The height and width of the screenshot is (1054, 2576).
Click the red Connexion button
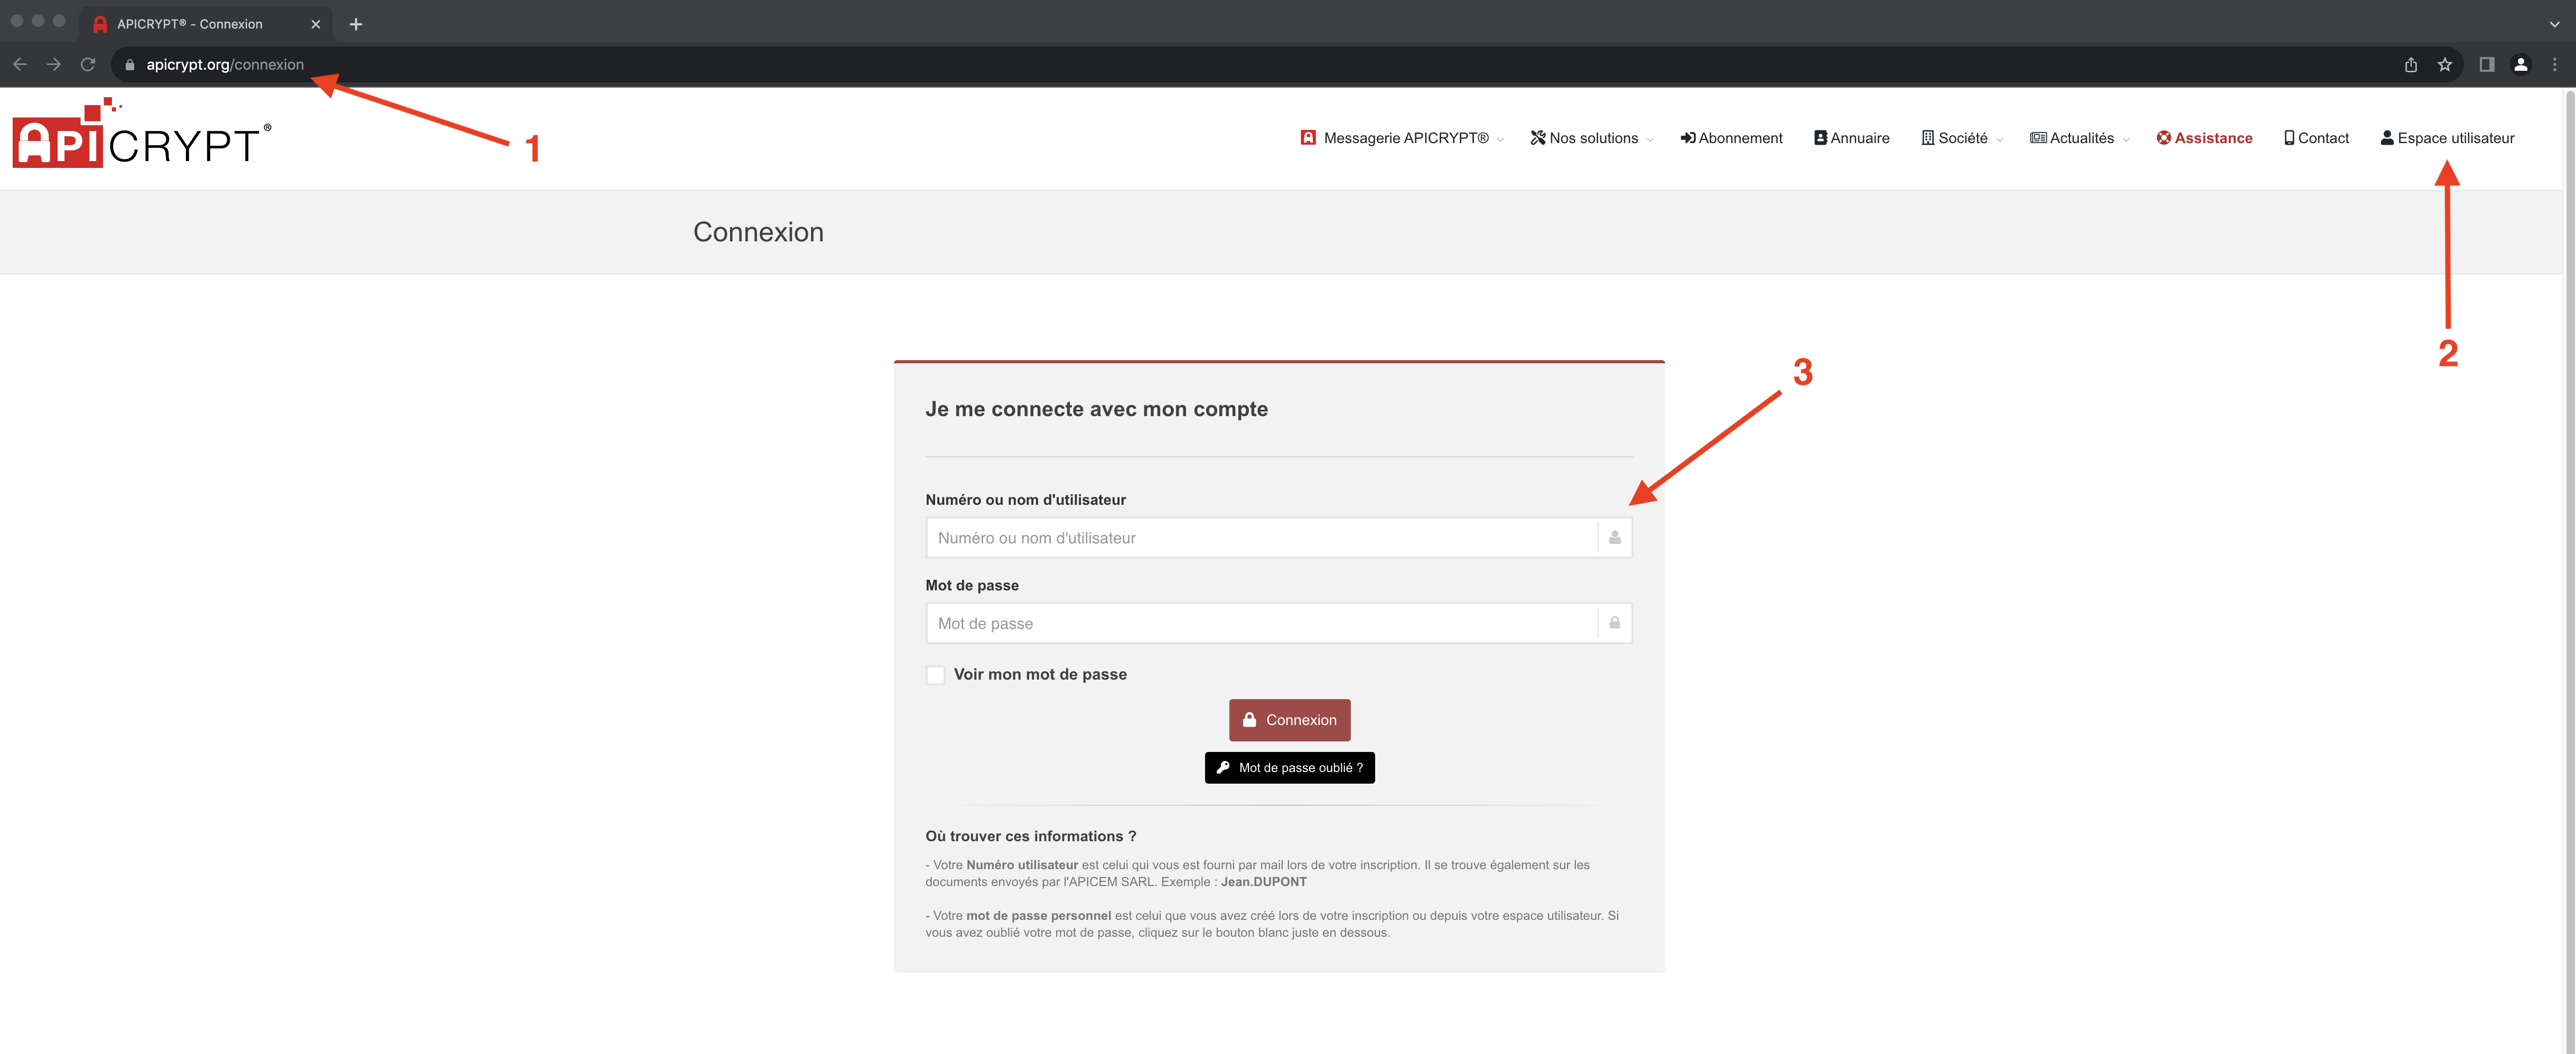point(1289,720)
